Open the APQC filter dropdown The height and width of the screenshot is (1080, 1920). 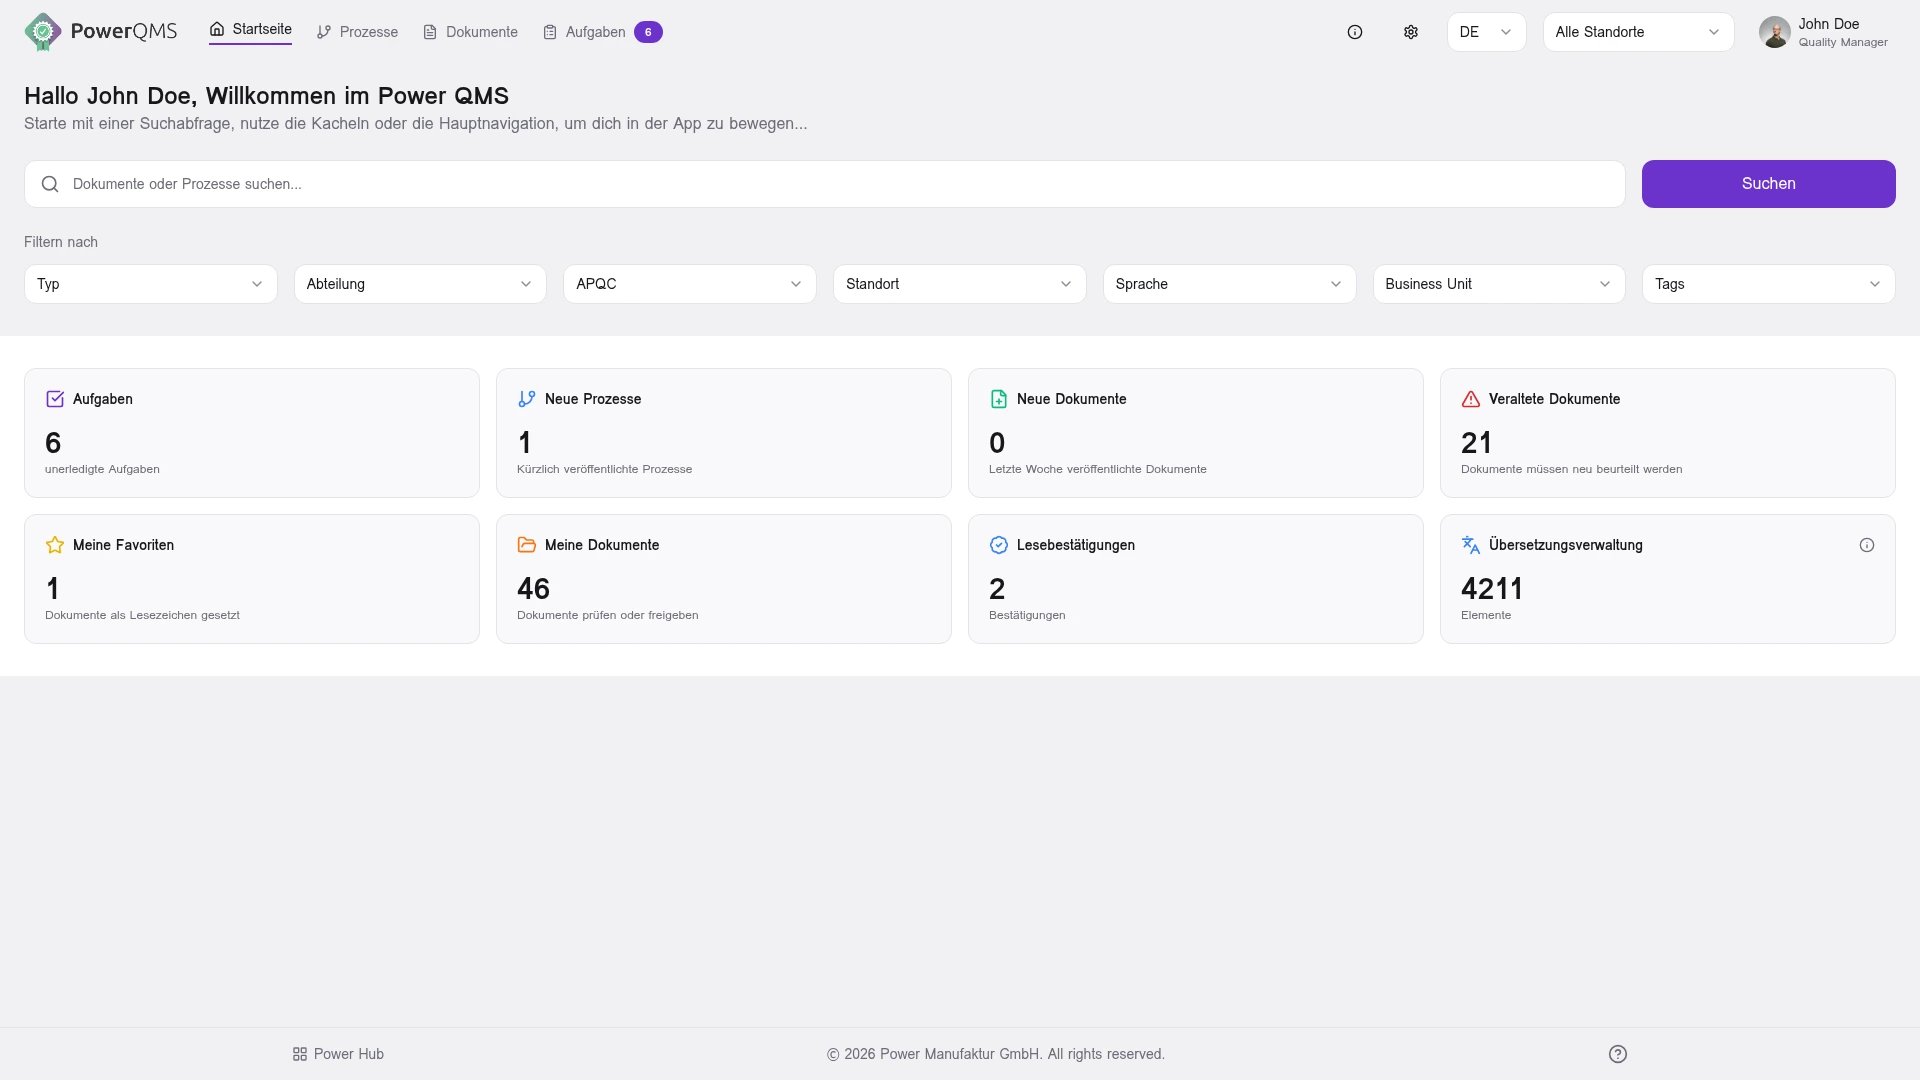pos(690,284)
